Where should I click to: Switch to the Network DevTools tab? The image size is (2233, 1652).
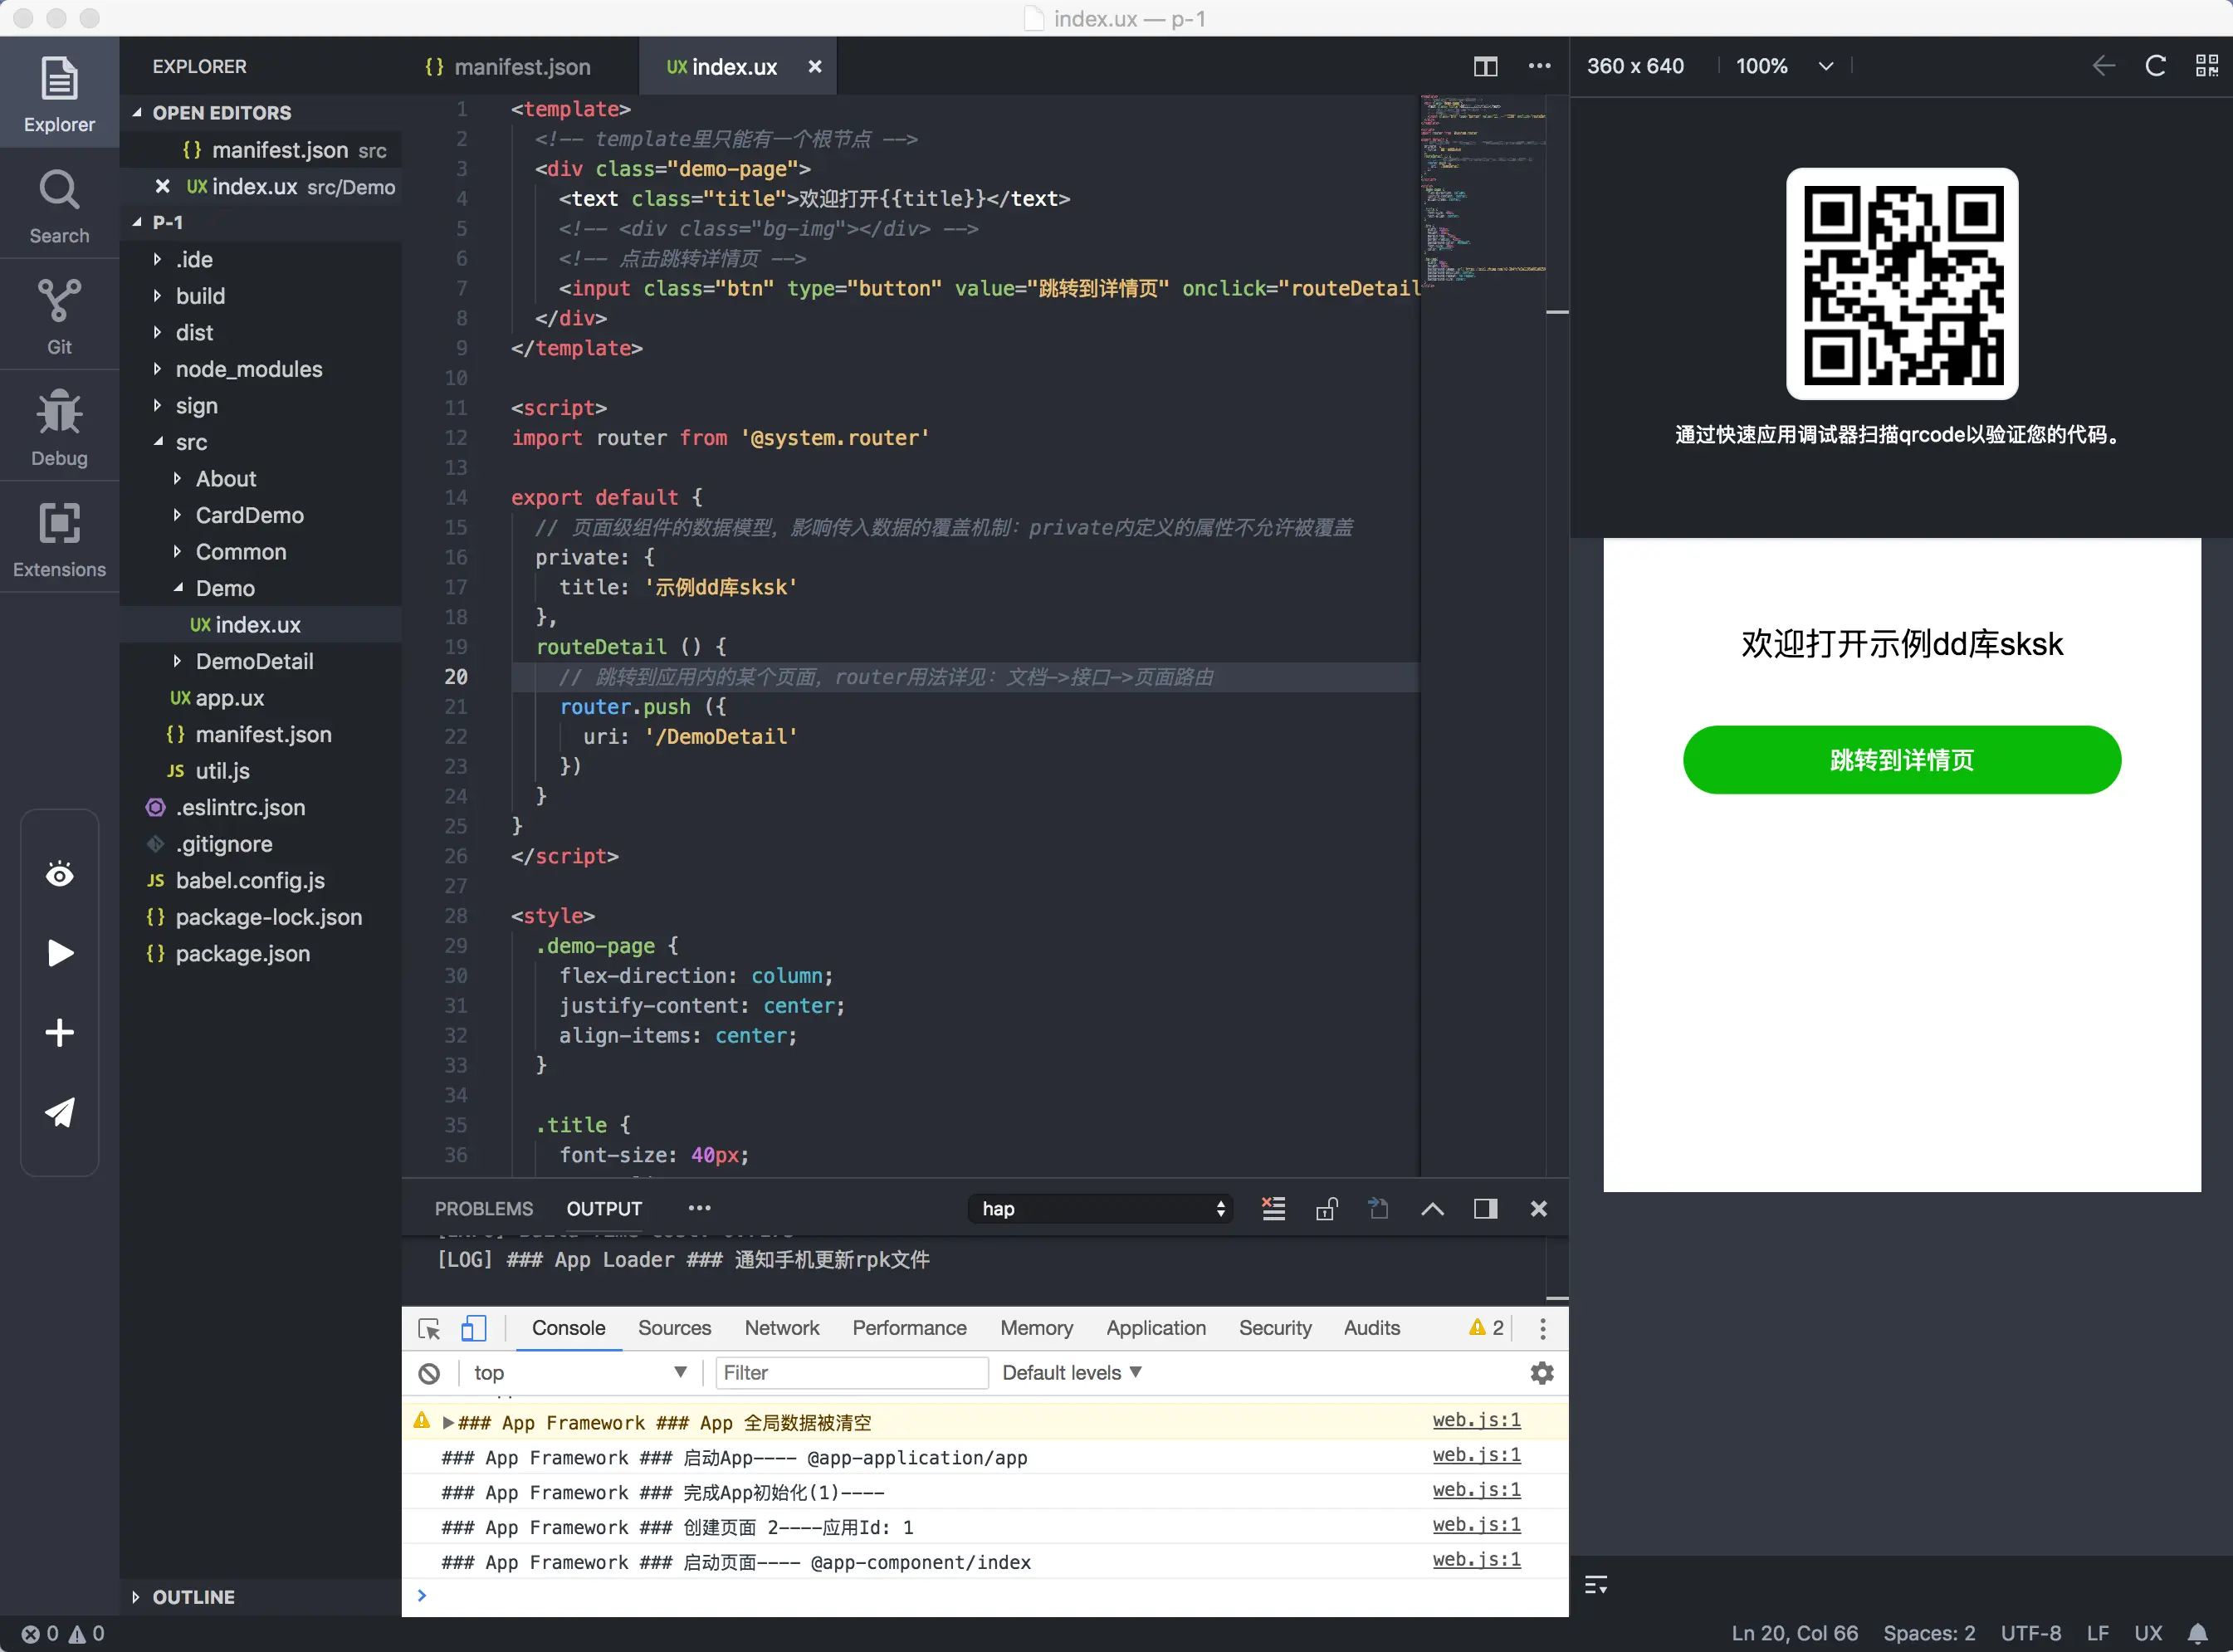[x=781, y=1328]
